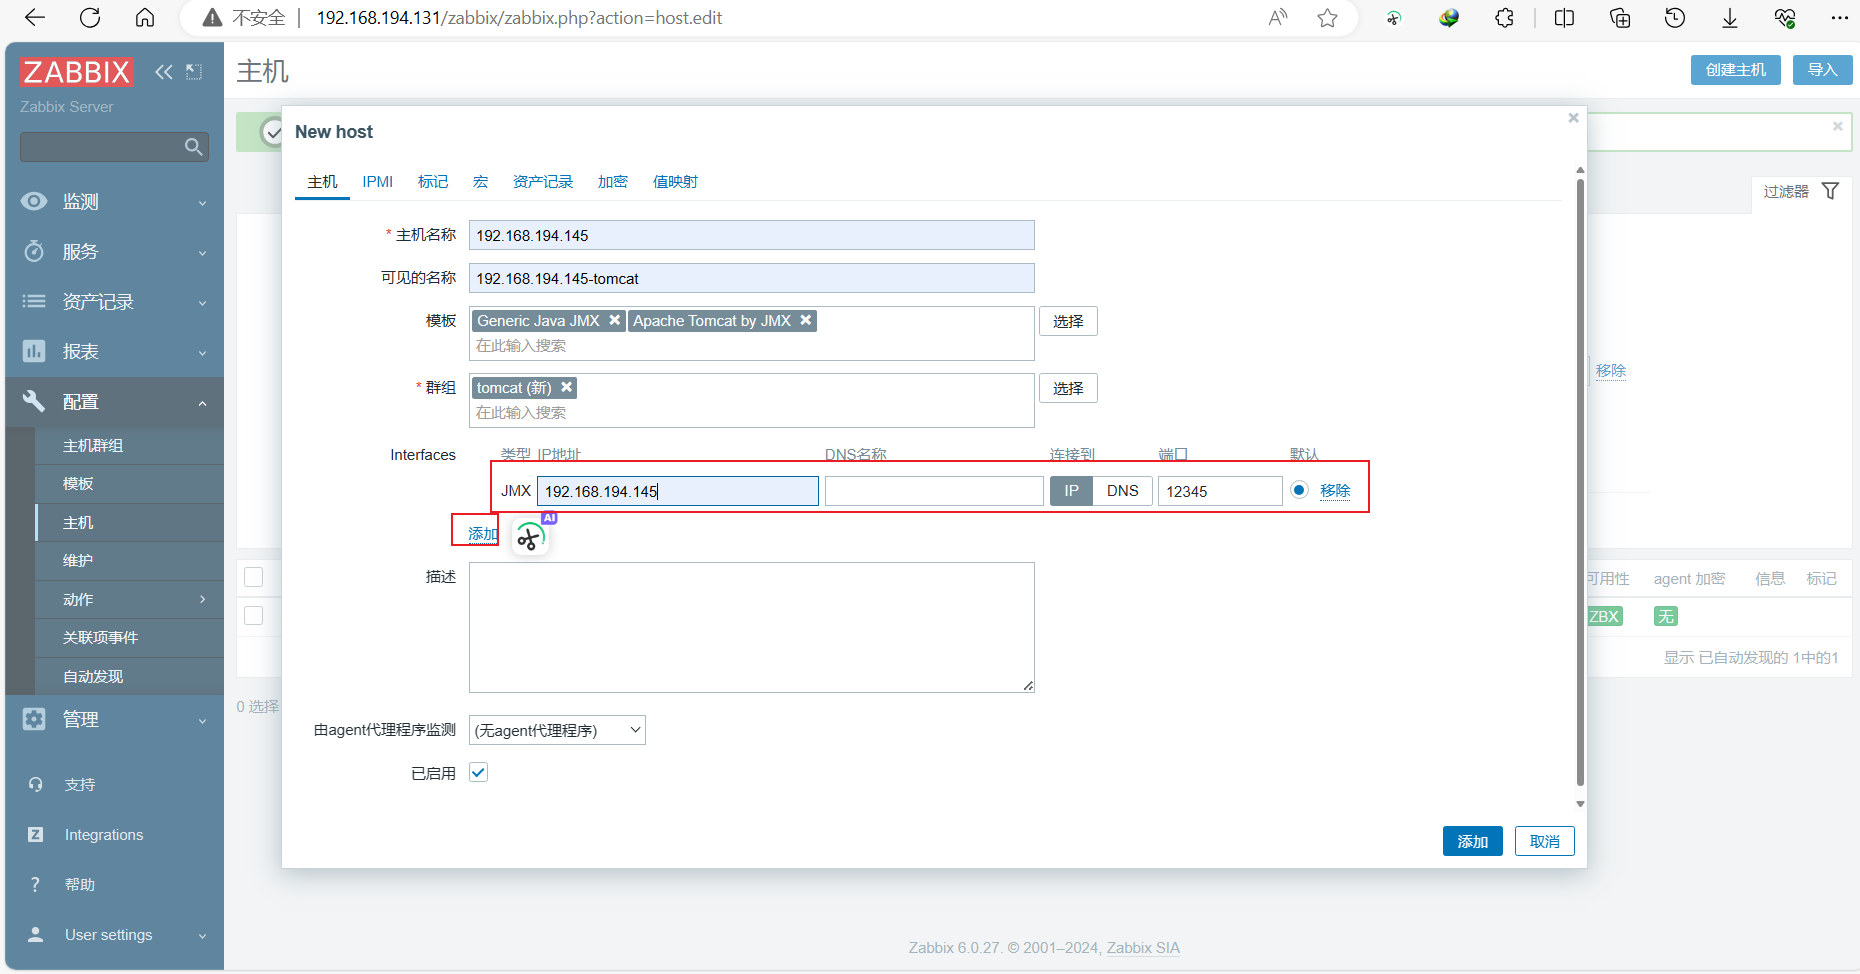Click the 支持 support headset icon
Screen dimensions: 1860x974
pos(35,785)
